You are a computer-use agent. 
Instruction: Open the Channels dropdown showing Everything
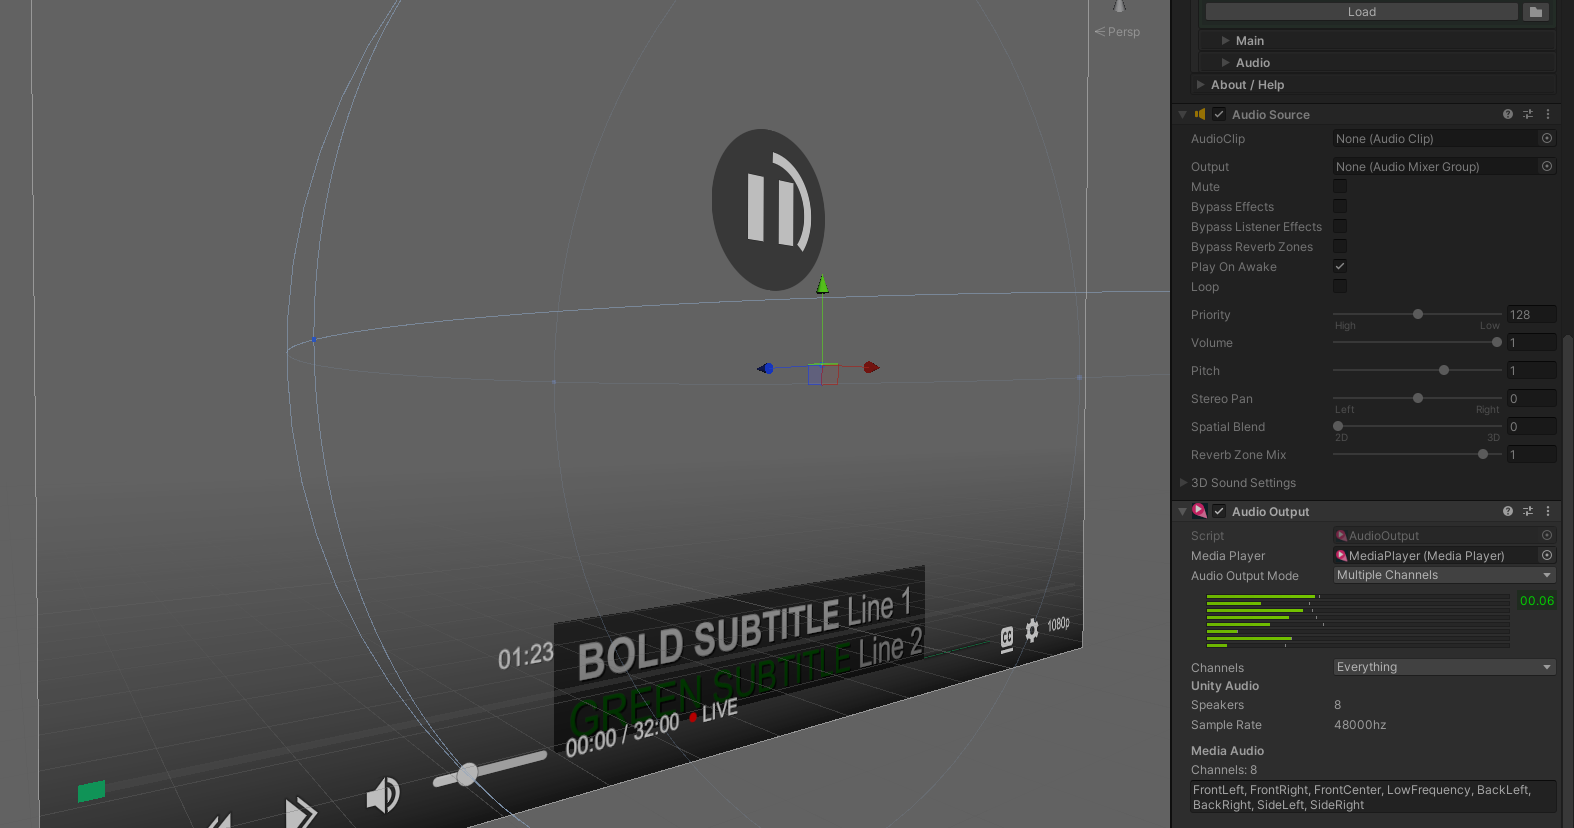1444,668
